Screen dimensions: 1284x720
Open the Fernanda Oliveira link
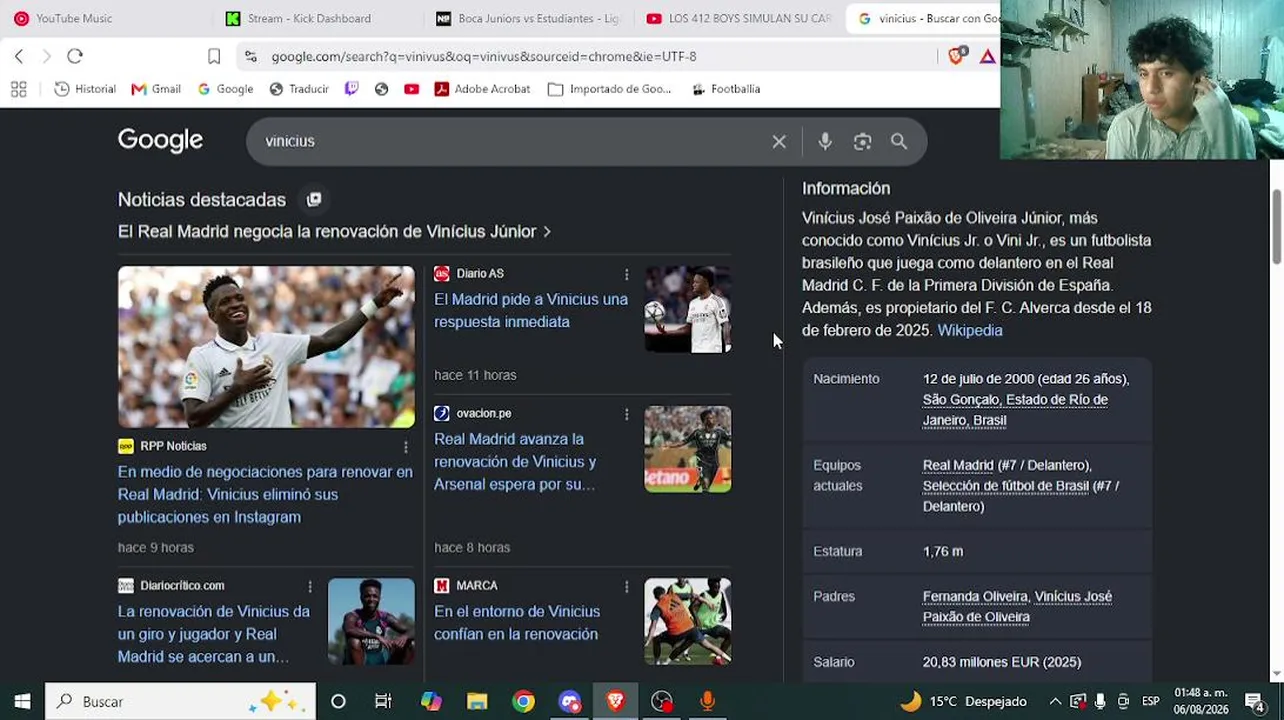point(975,597)
